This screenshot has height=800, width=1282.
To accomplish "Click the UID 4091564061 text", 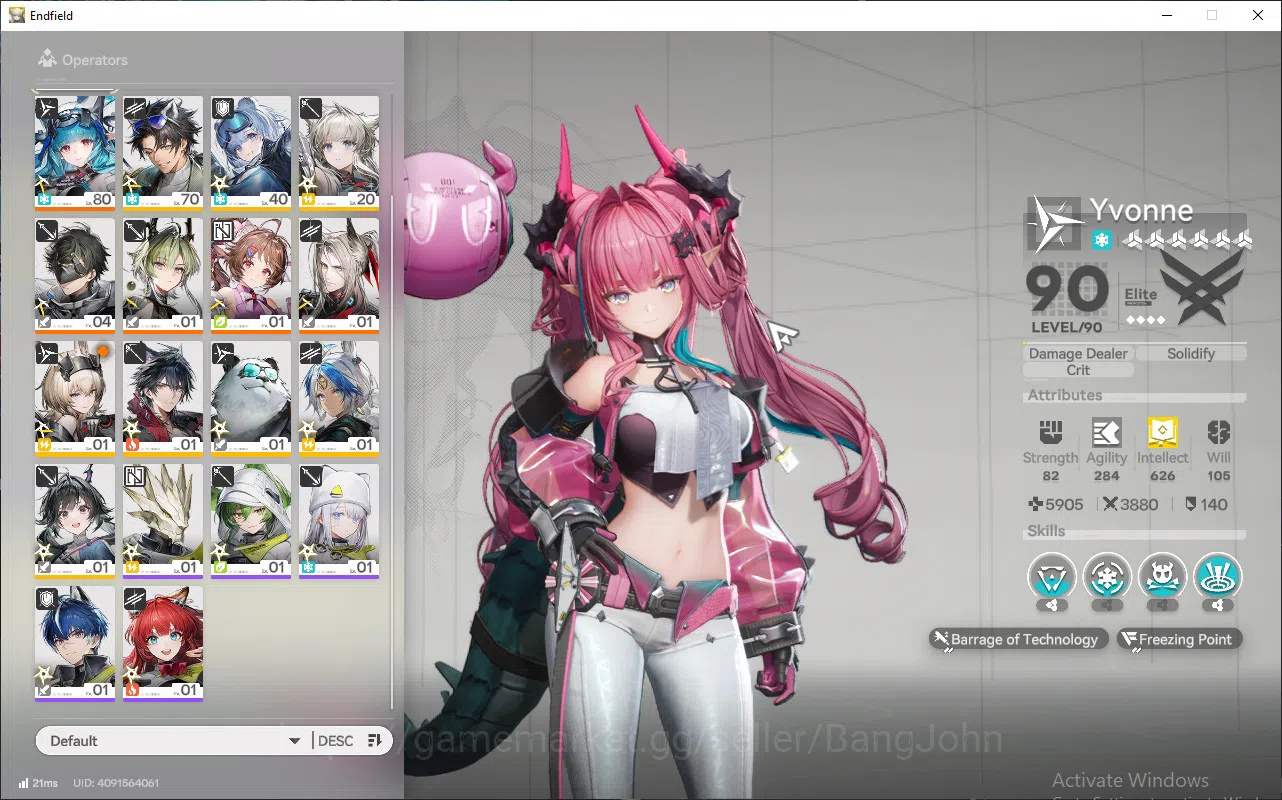I will [x=116, y=783].
